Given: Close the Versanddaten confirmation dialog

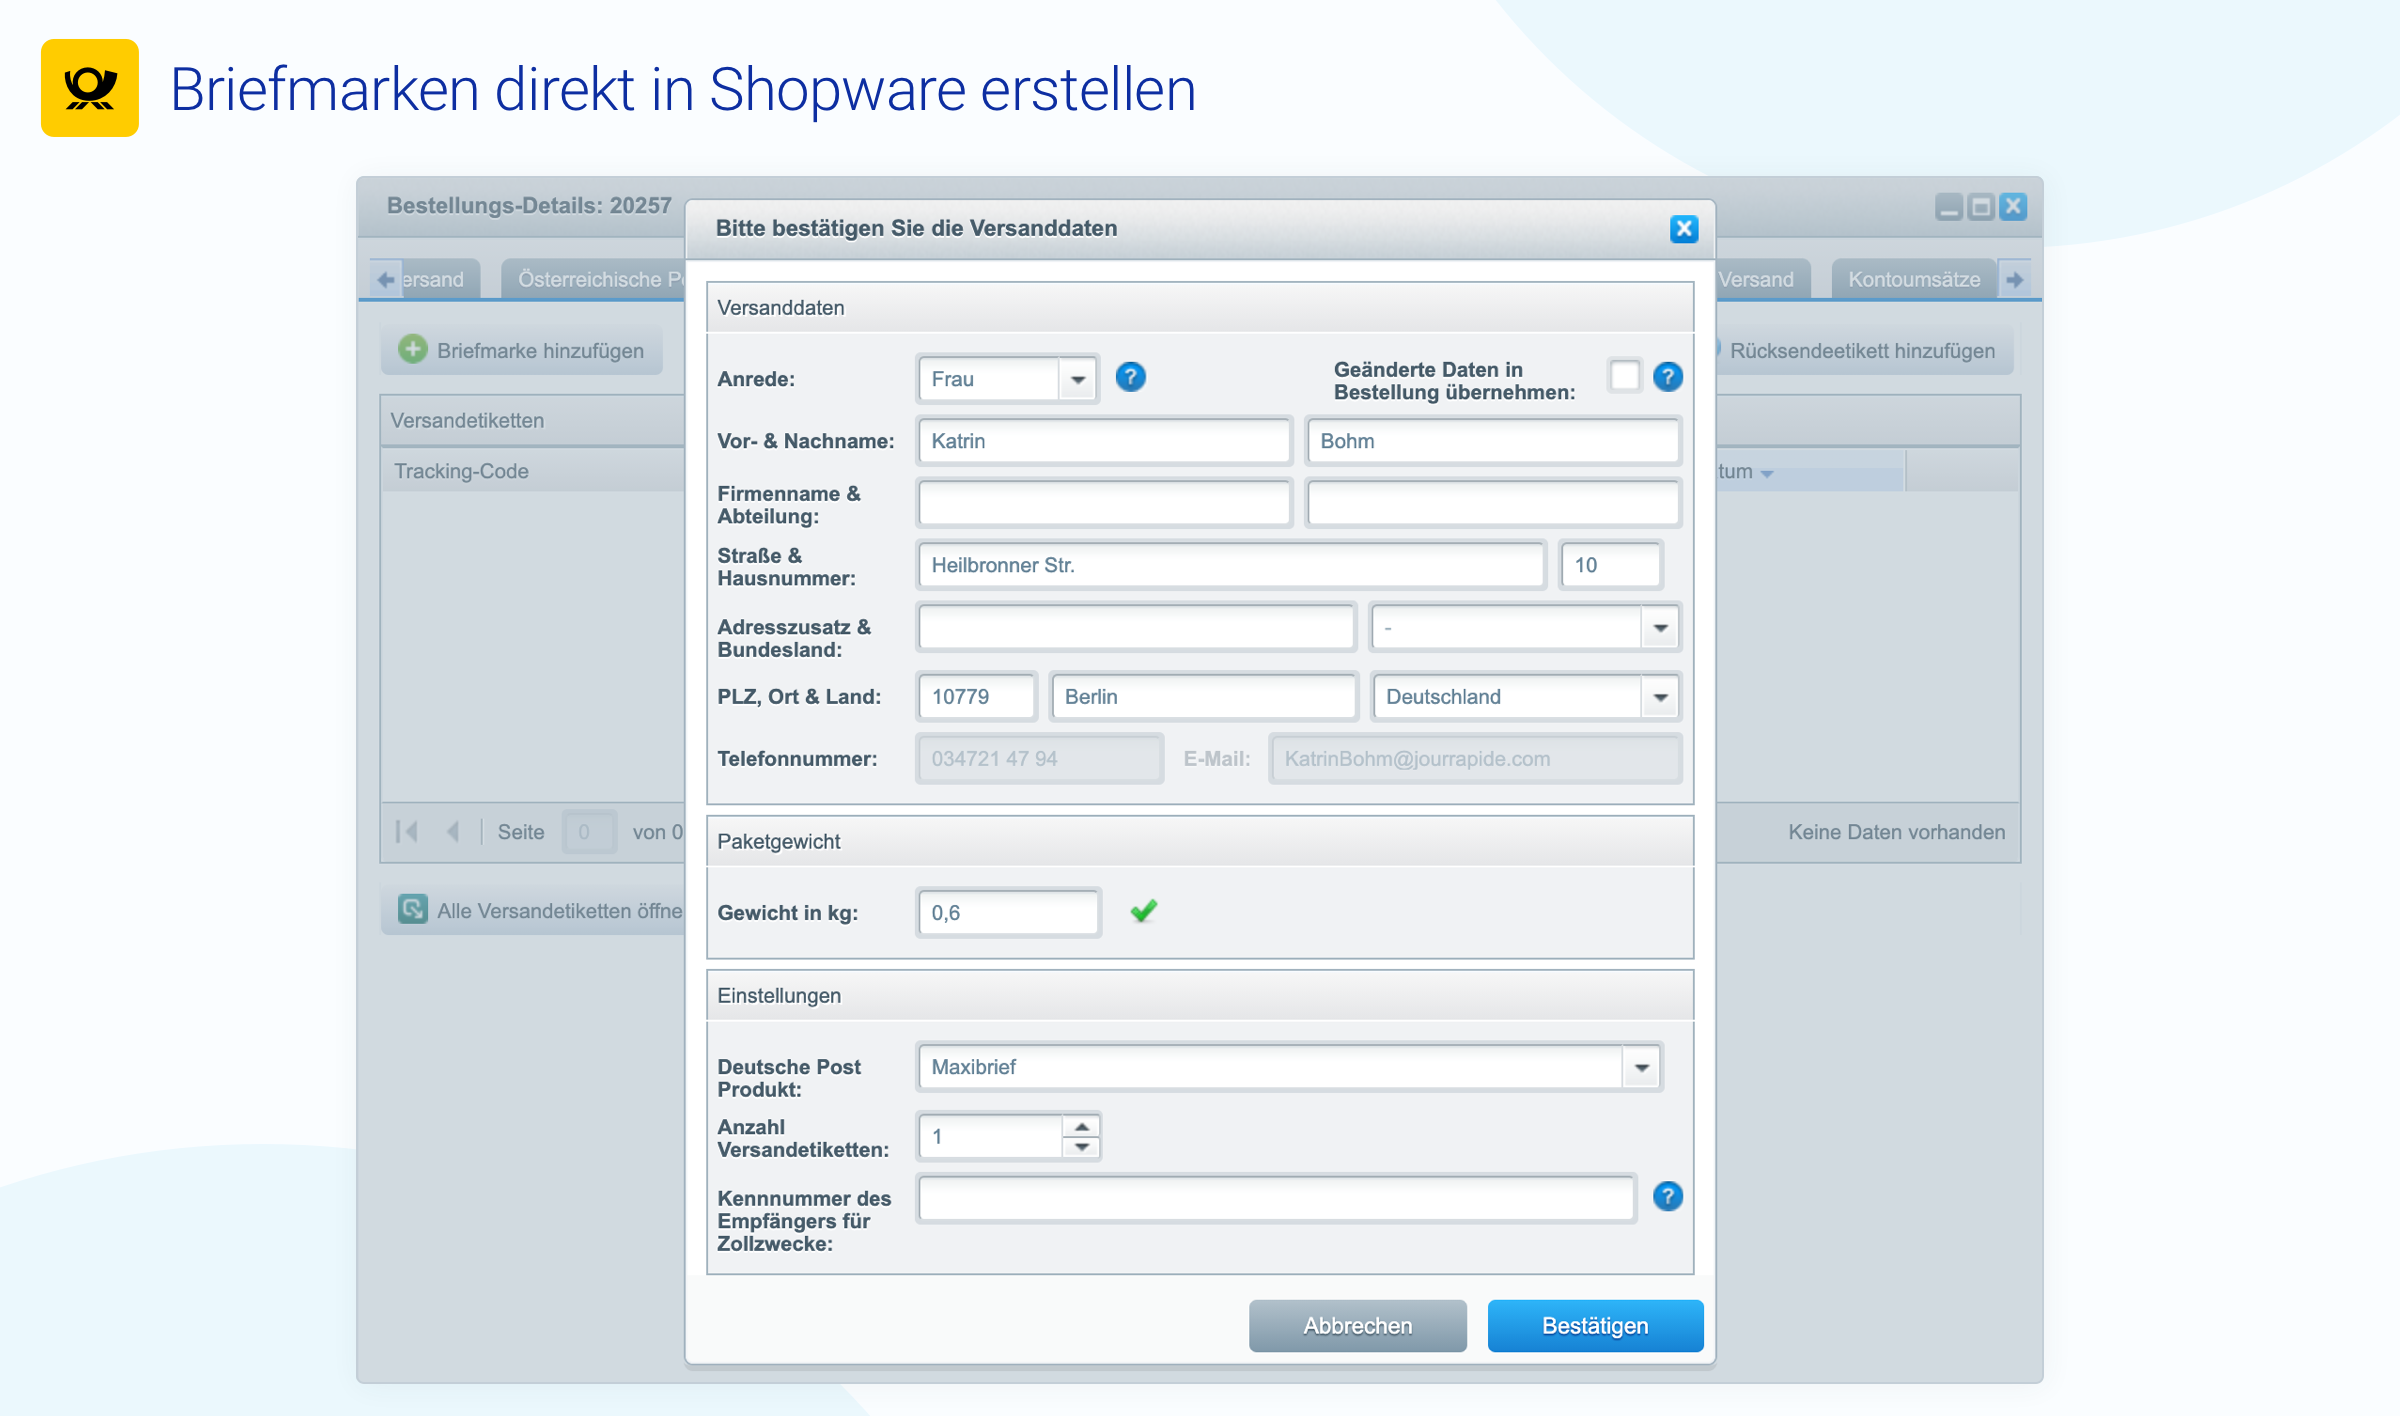Looking at the screenshot, I should pyautogui.click(x=1684, y=229).
